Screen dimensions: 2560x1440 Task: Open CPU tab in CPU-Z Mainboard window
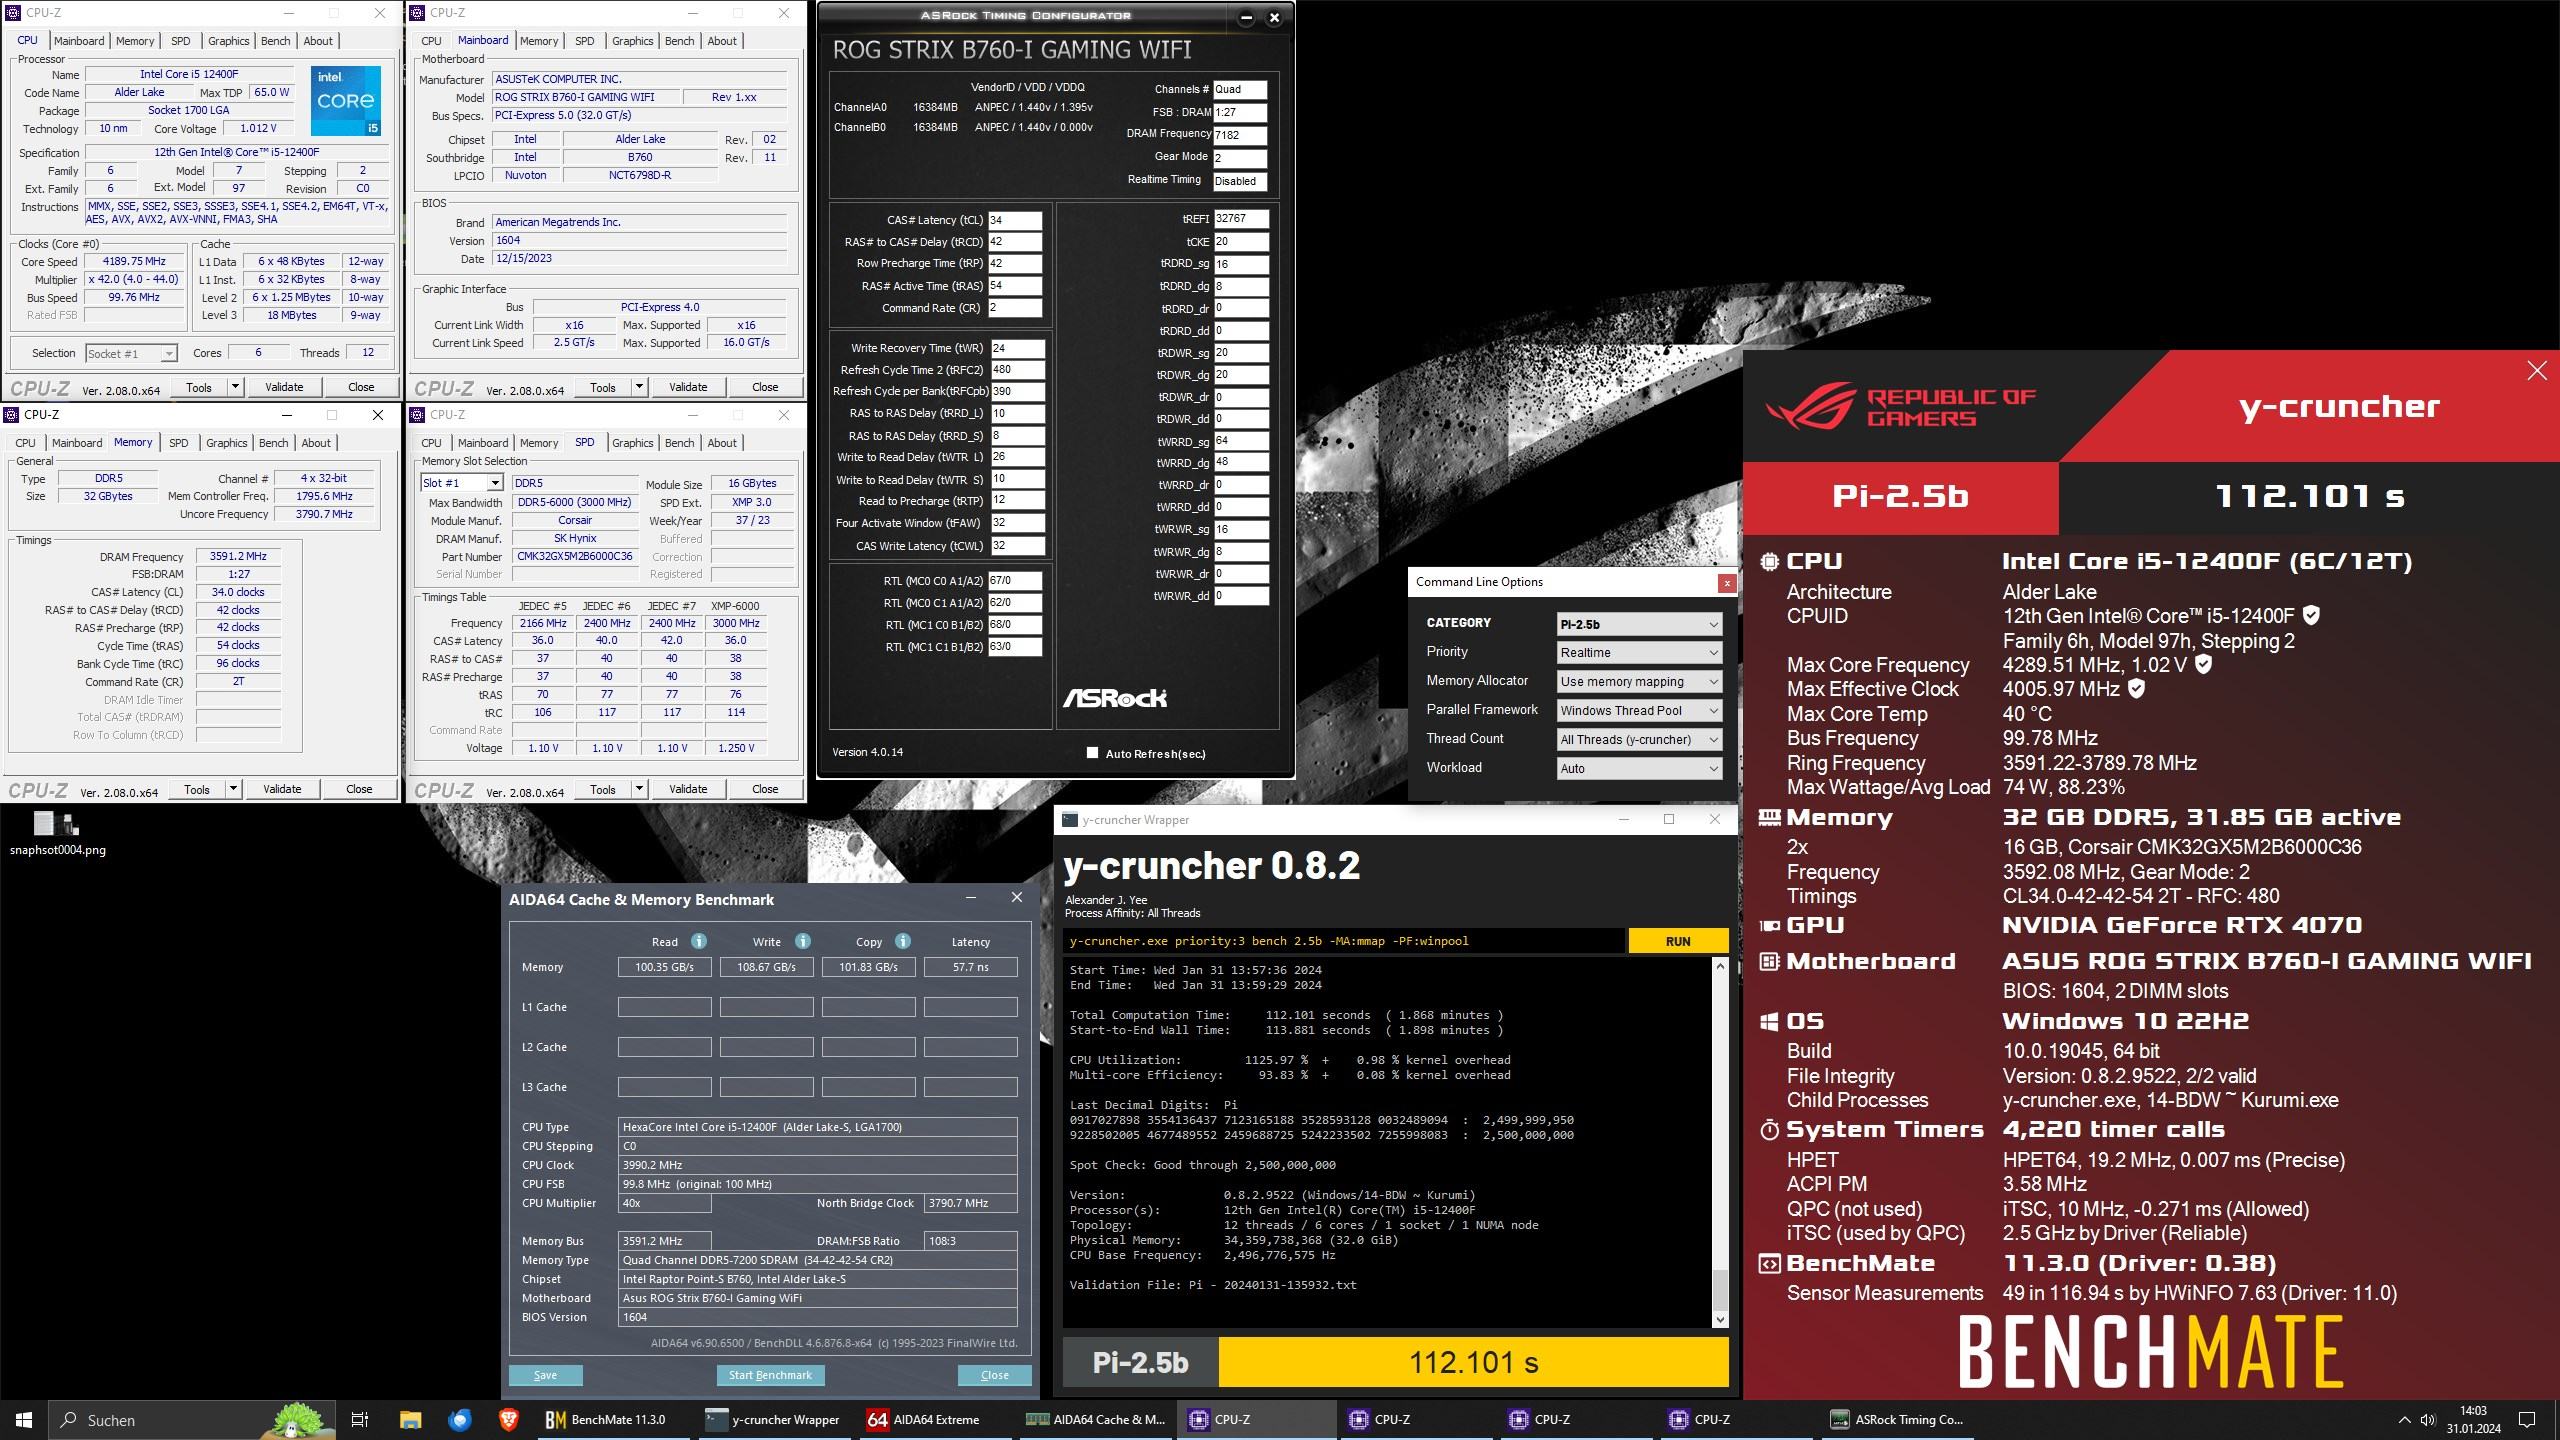click(x=431, y=41)
